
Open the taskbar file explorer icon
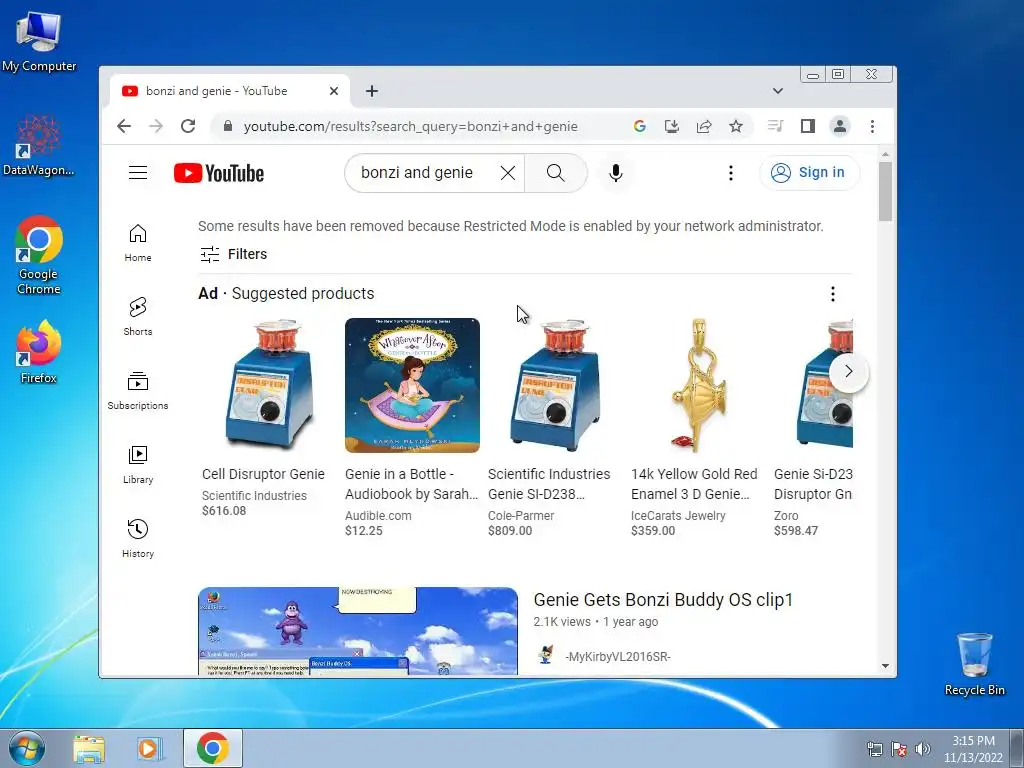(x=89, y=749)
